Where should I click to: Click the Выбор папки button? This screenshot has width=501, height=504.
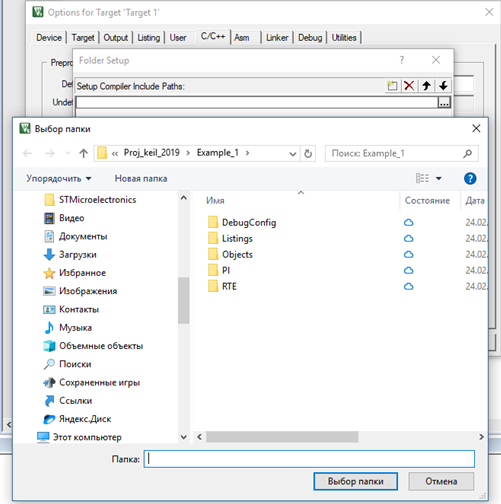[x=355, y=481]
